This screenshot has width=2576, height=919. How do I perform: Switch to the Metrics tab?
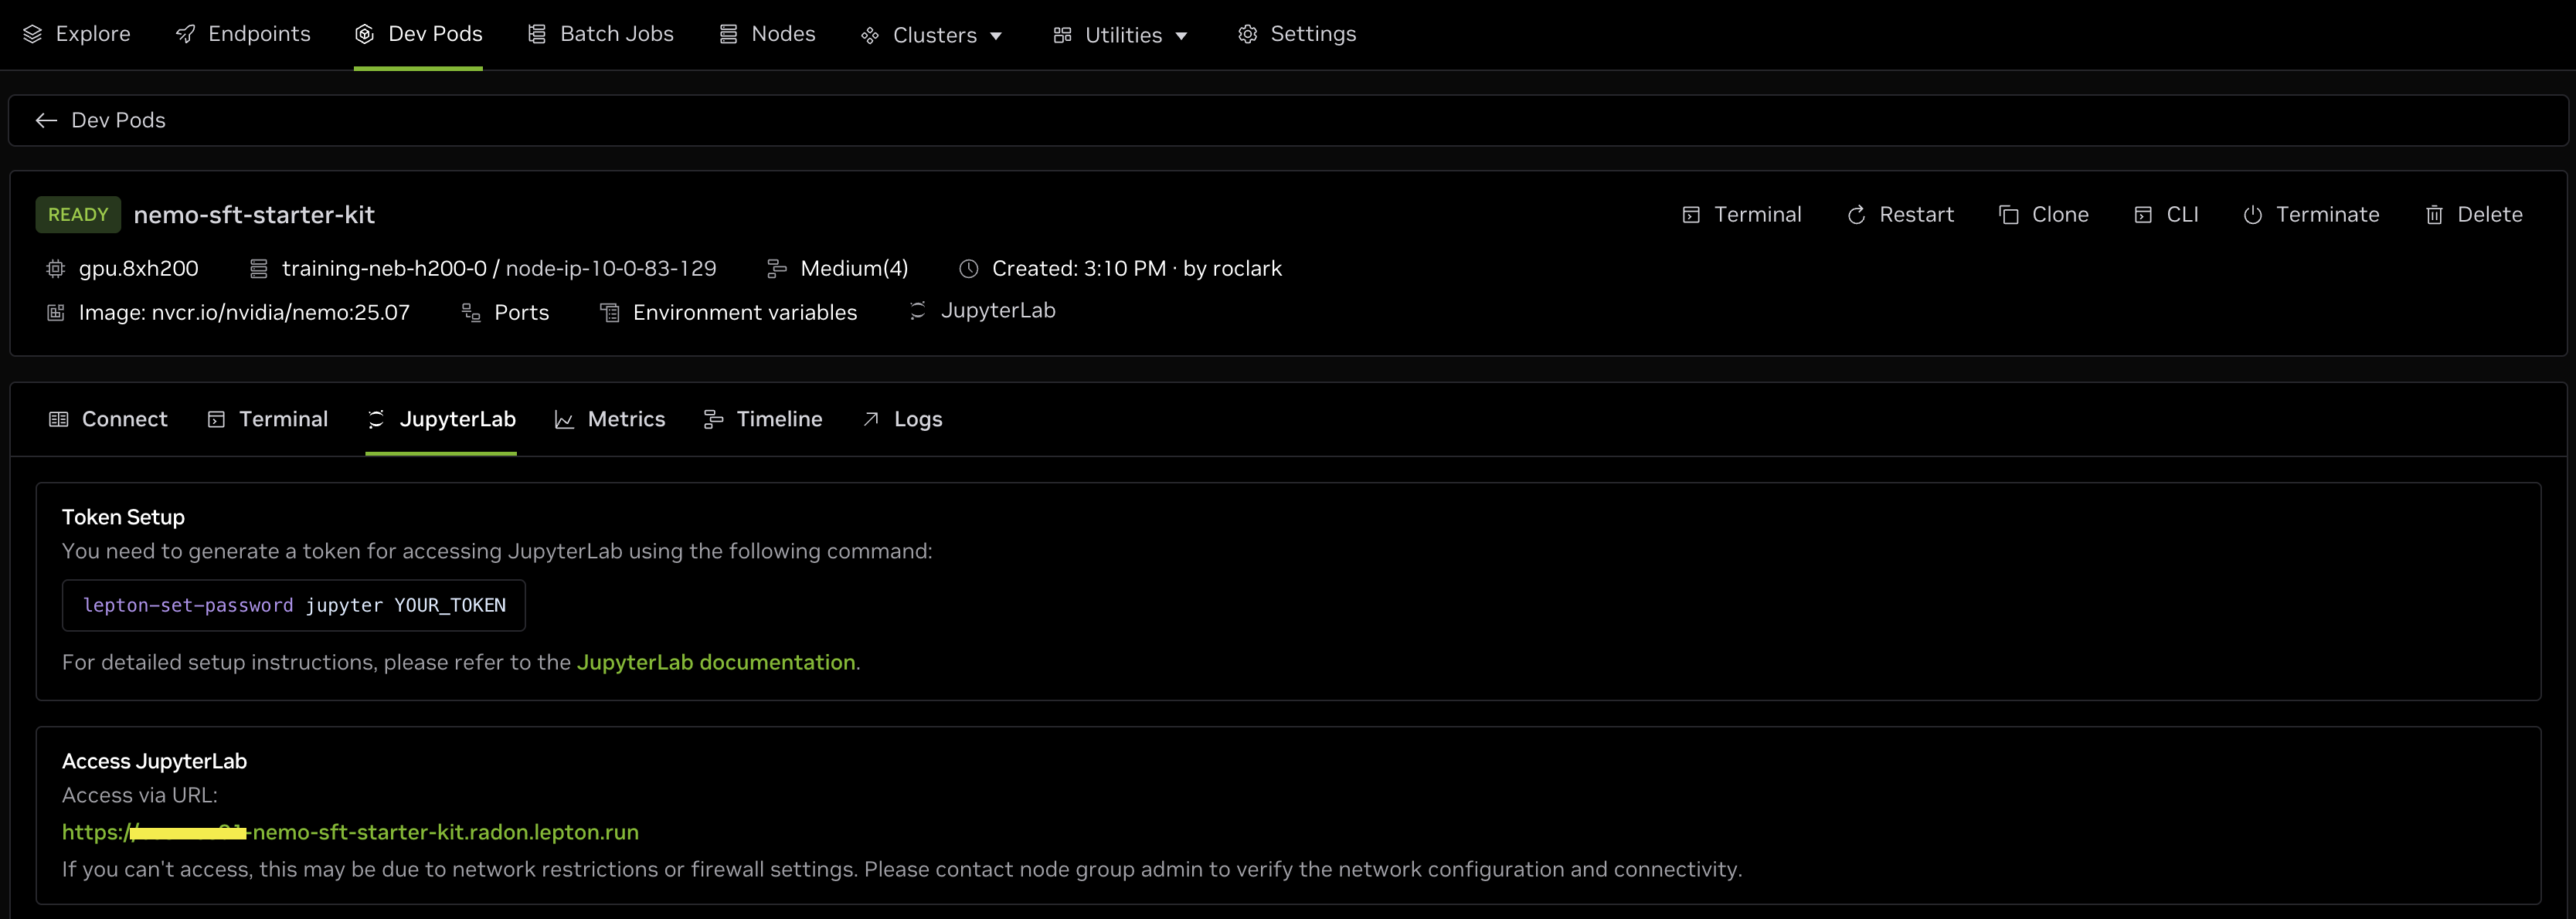pos(610,420)
